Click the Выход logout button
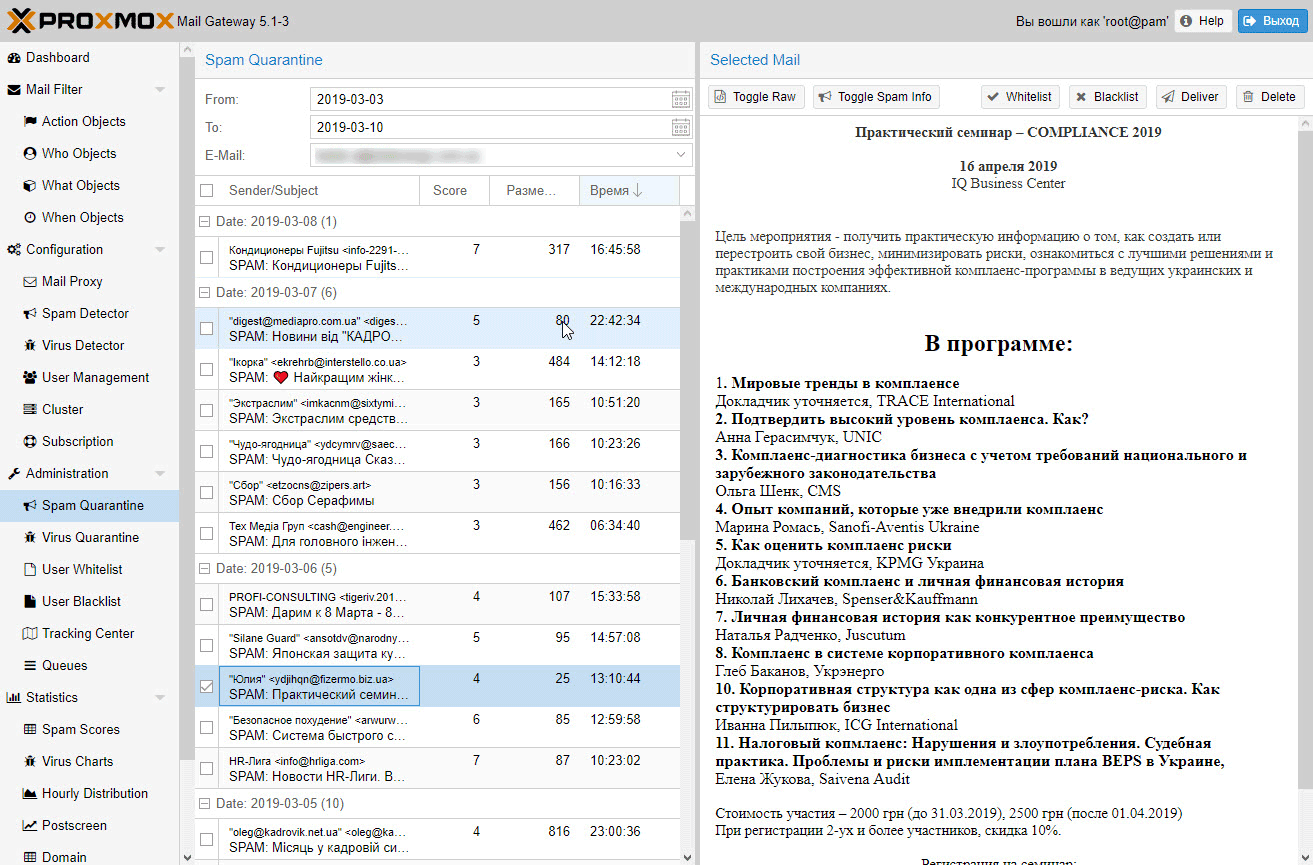Screen dimensions: 1313x865 click(1272, 21)
